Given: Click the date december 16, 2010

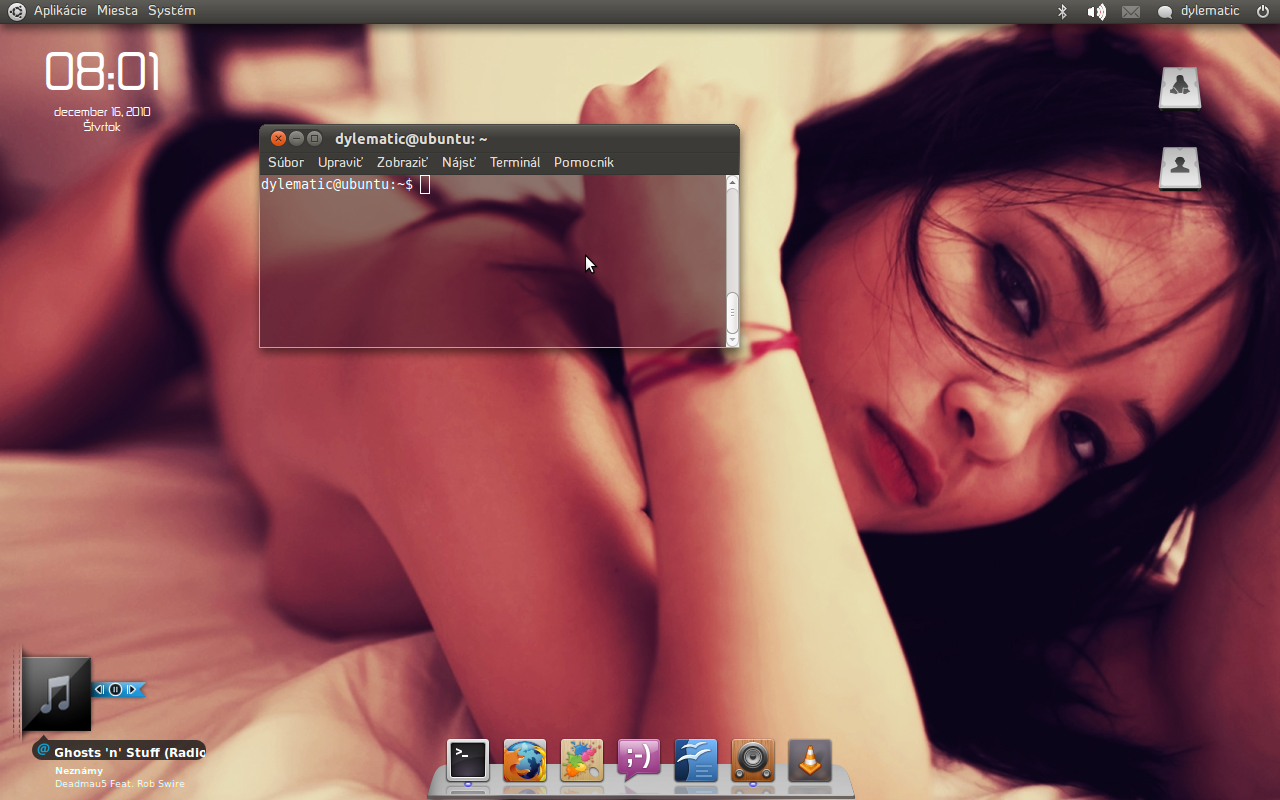Looking at the screenshot, I should tap(102, 112).
